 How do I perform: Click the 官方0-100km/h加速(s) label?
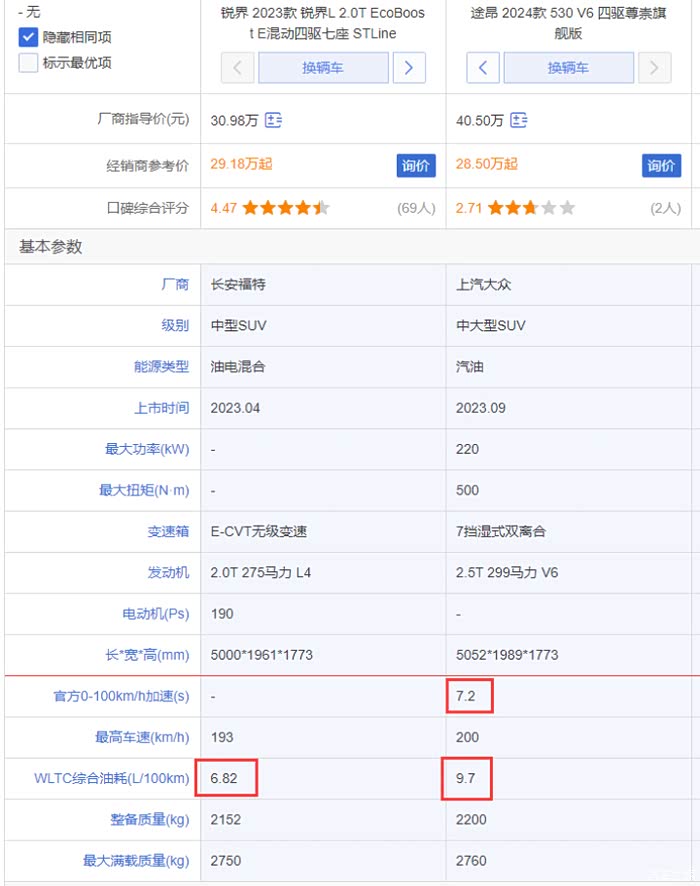click(121, 696)
